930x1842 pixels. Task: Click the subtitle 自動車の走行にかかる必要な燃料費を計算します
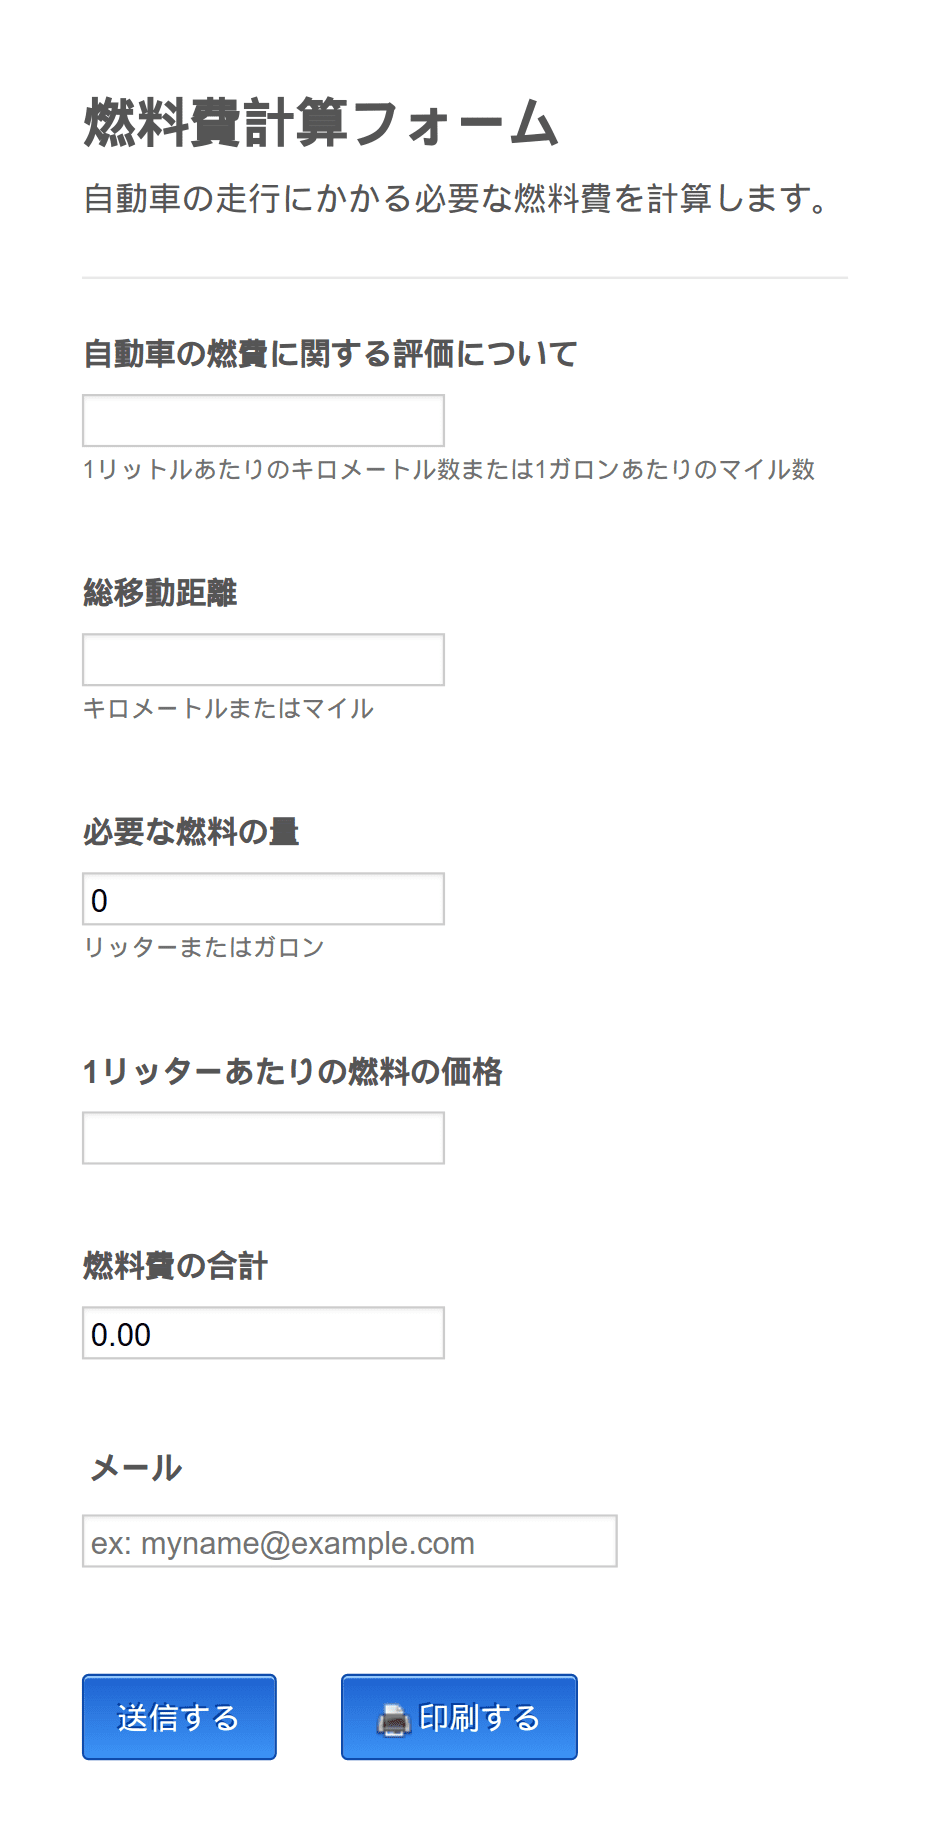point(457,198)
